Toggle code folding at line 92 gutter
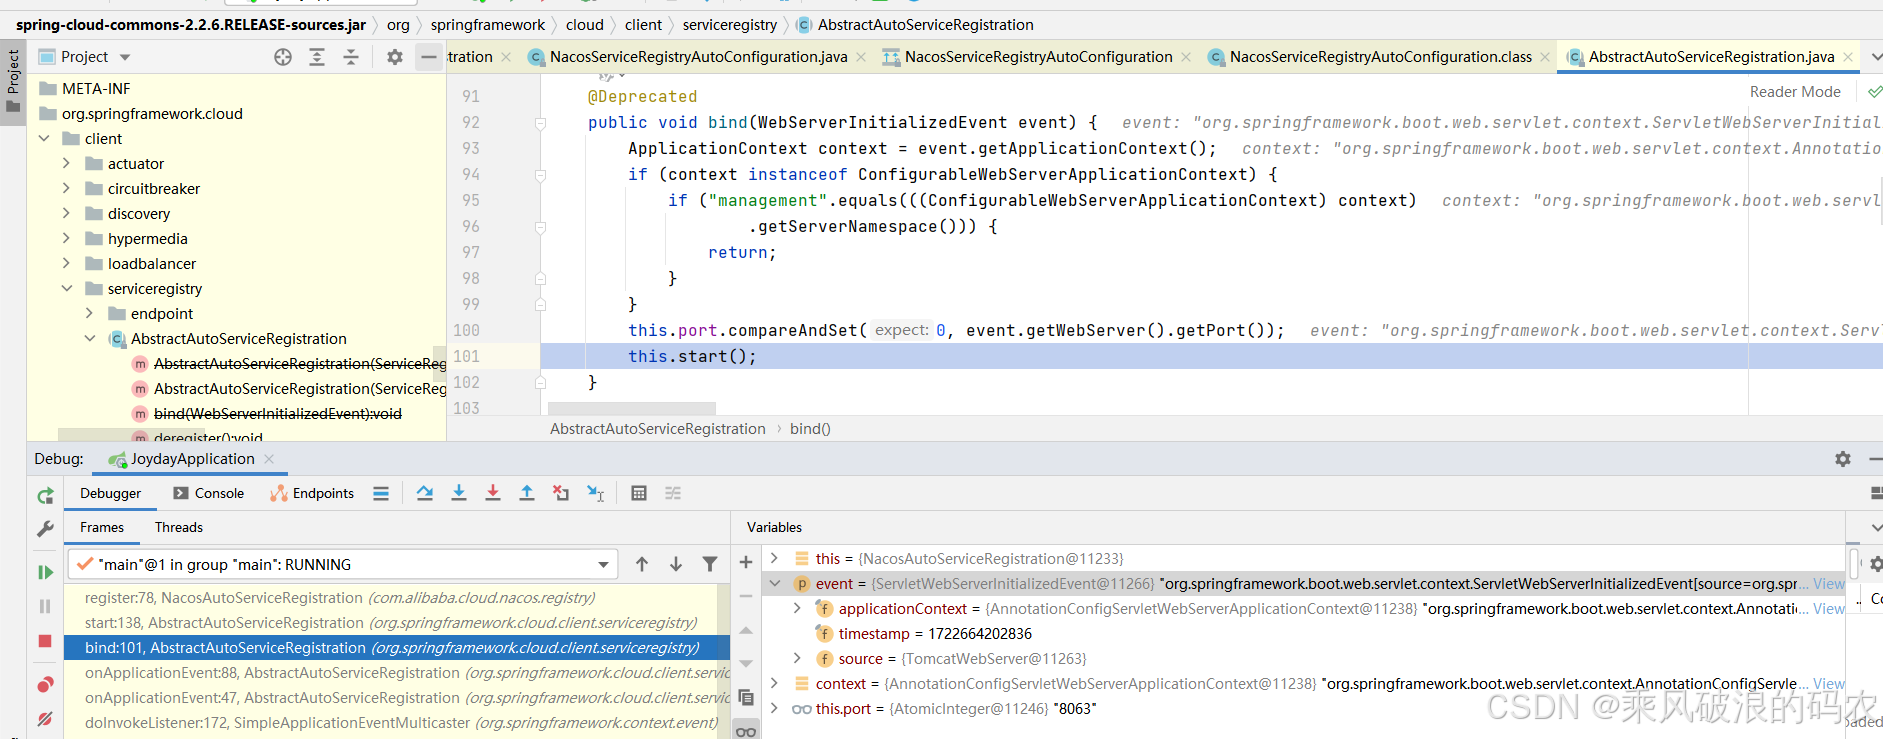Image resolution: width=1883 pixels, height=739 pixels. (x=540, y=123)
